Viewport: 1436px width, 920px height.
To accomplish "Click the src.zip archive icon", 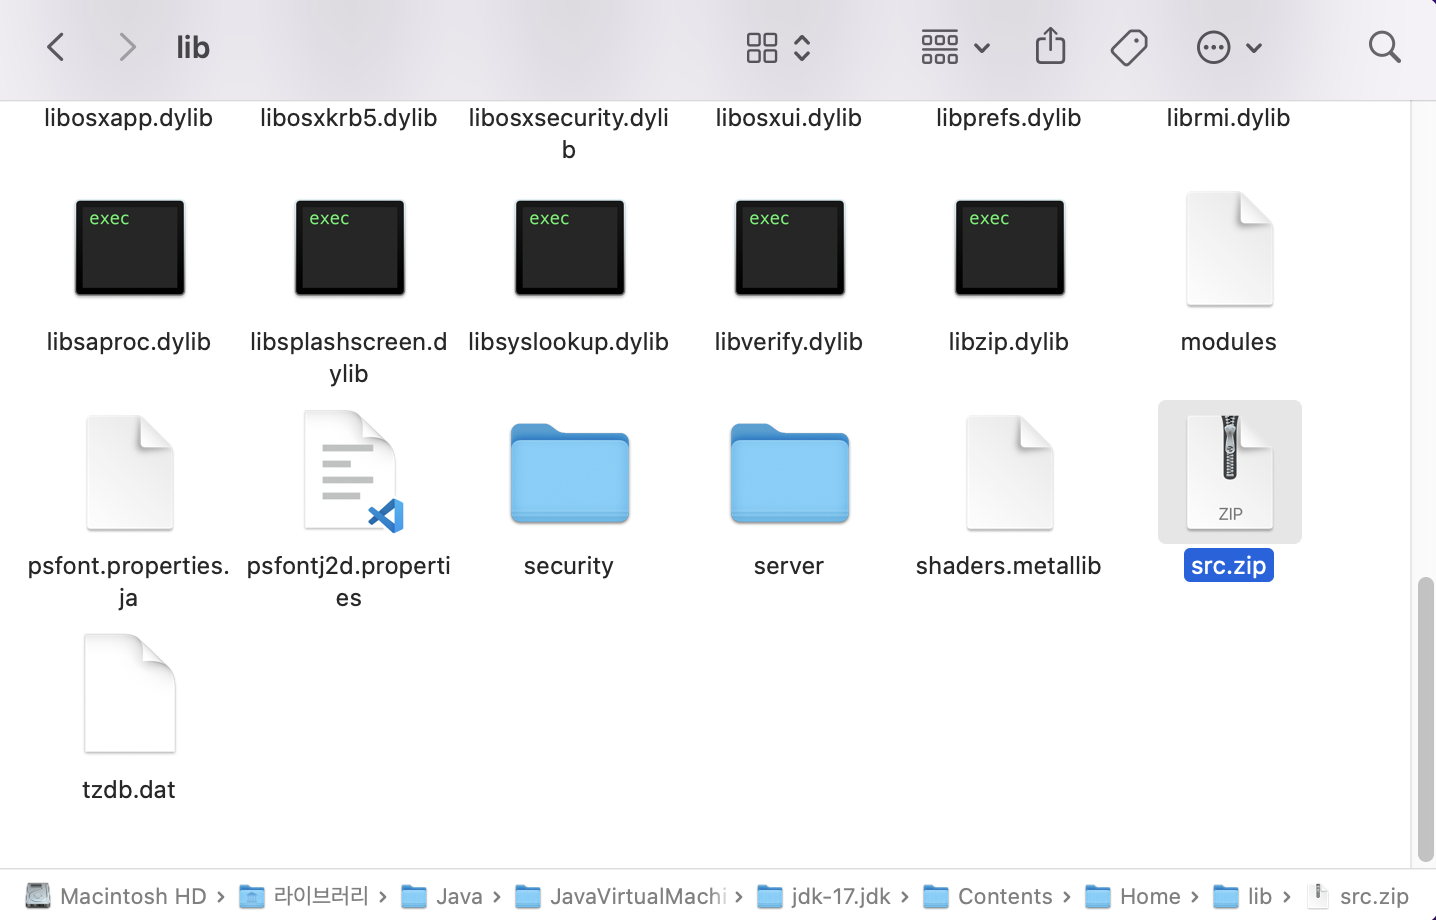I will (1230, 472).
